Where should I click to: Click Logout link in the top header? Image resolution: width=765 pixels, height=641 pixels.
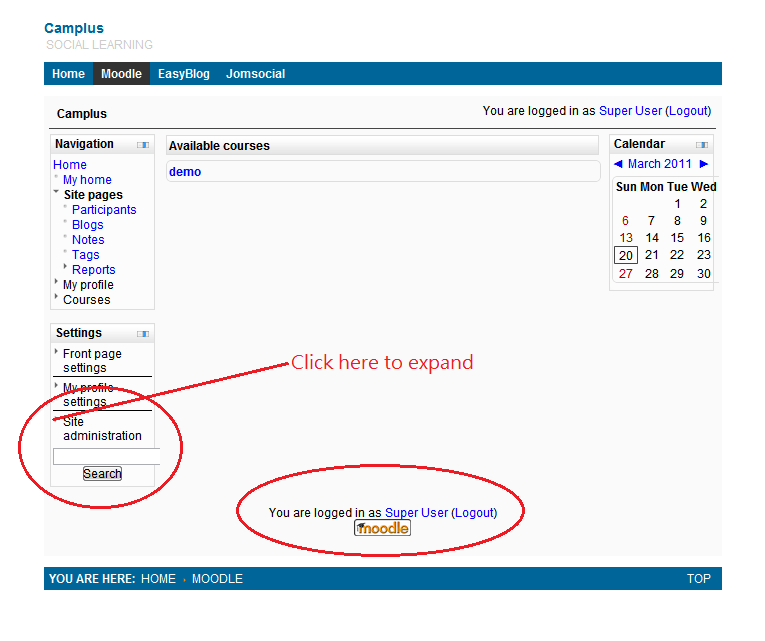point(687,111)
